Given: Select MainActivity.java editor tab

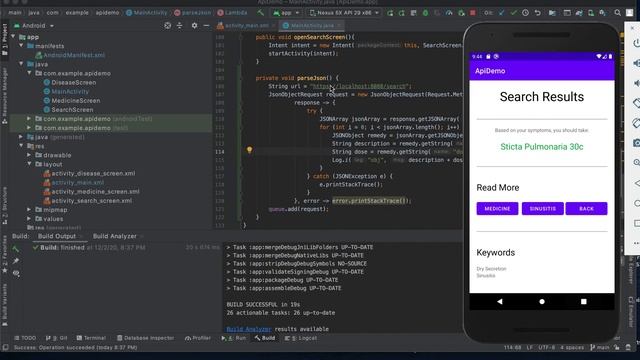Looking at the screenshot, I should click(x=312, y=25).
